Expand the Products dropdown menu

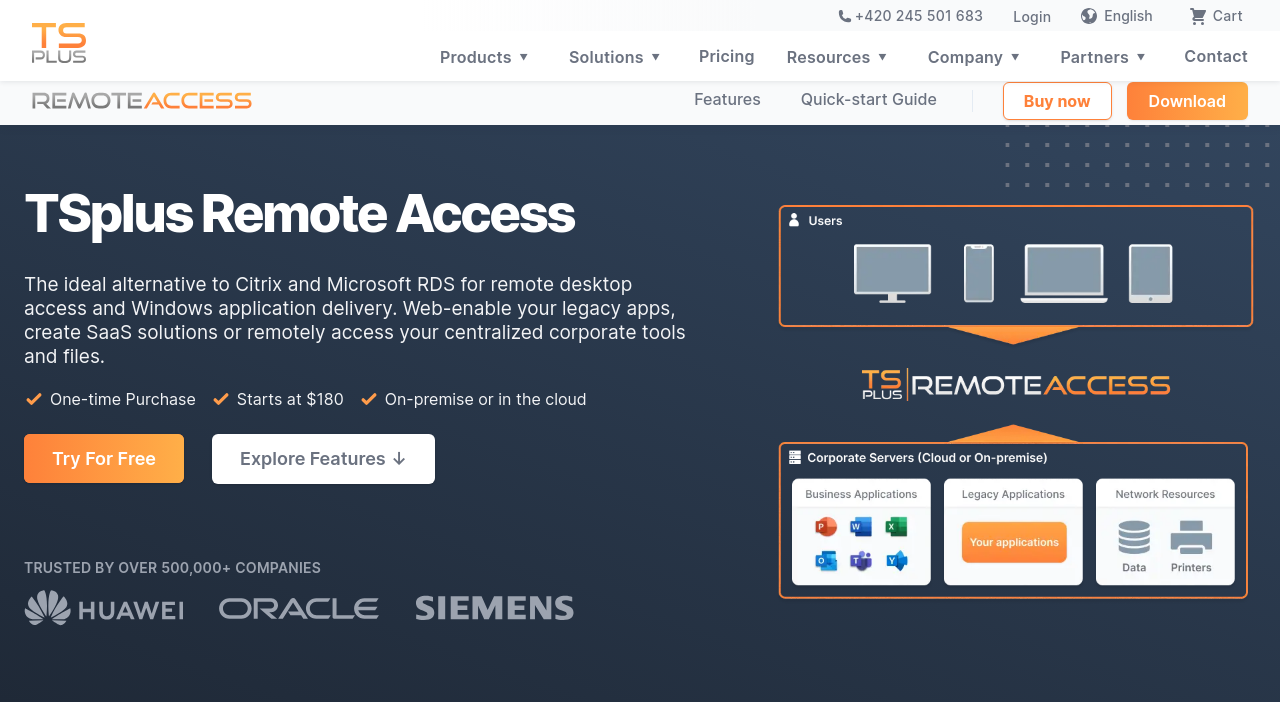click(x=485, y=57)
